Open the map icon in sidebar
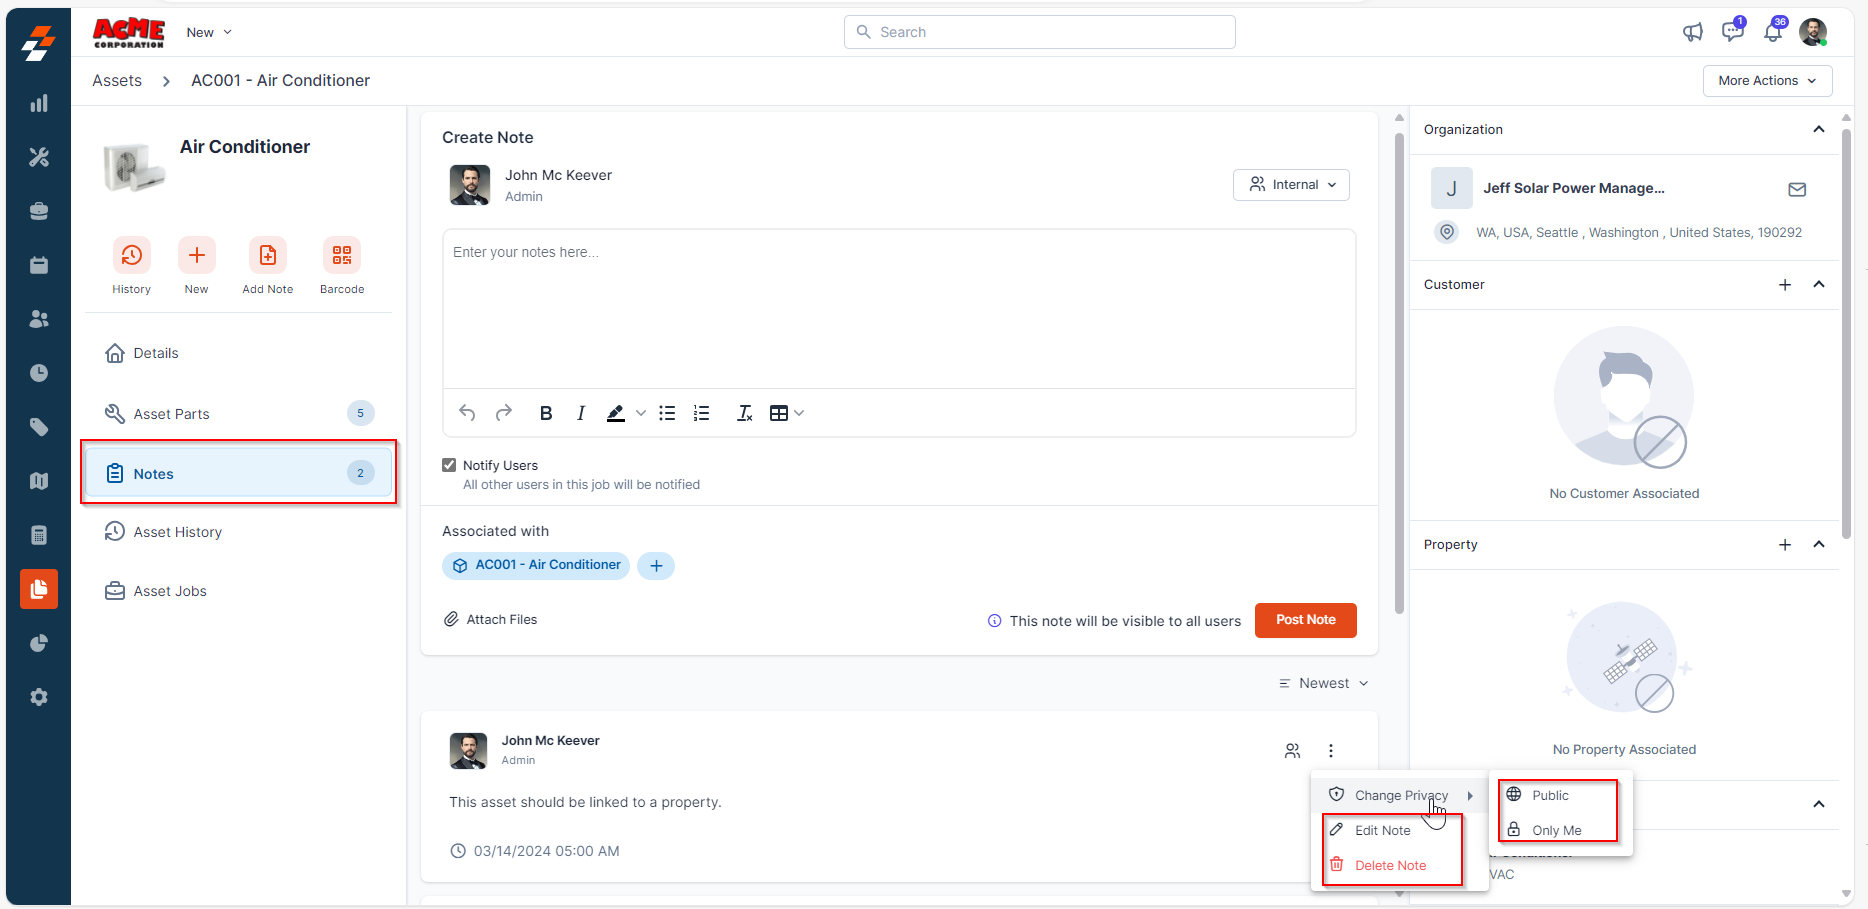 [39, 481]
